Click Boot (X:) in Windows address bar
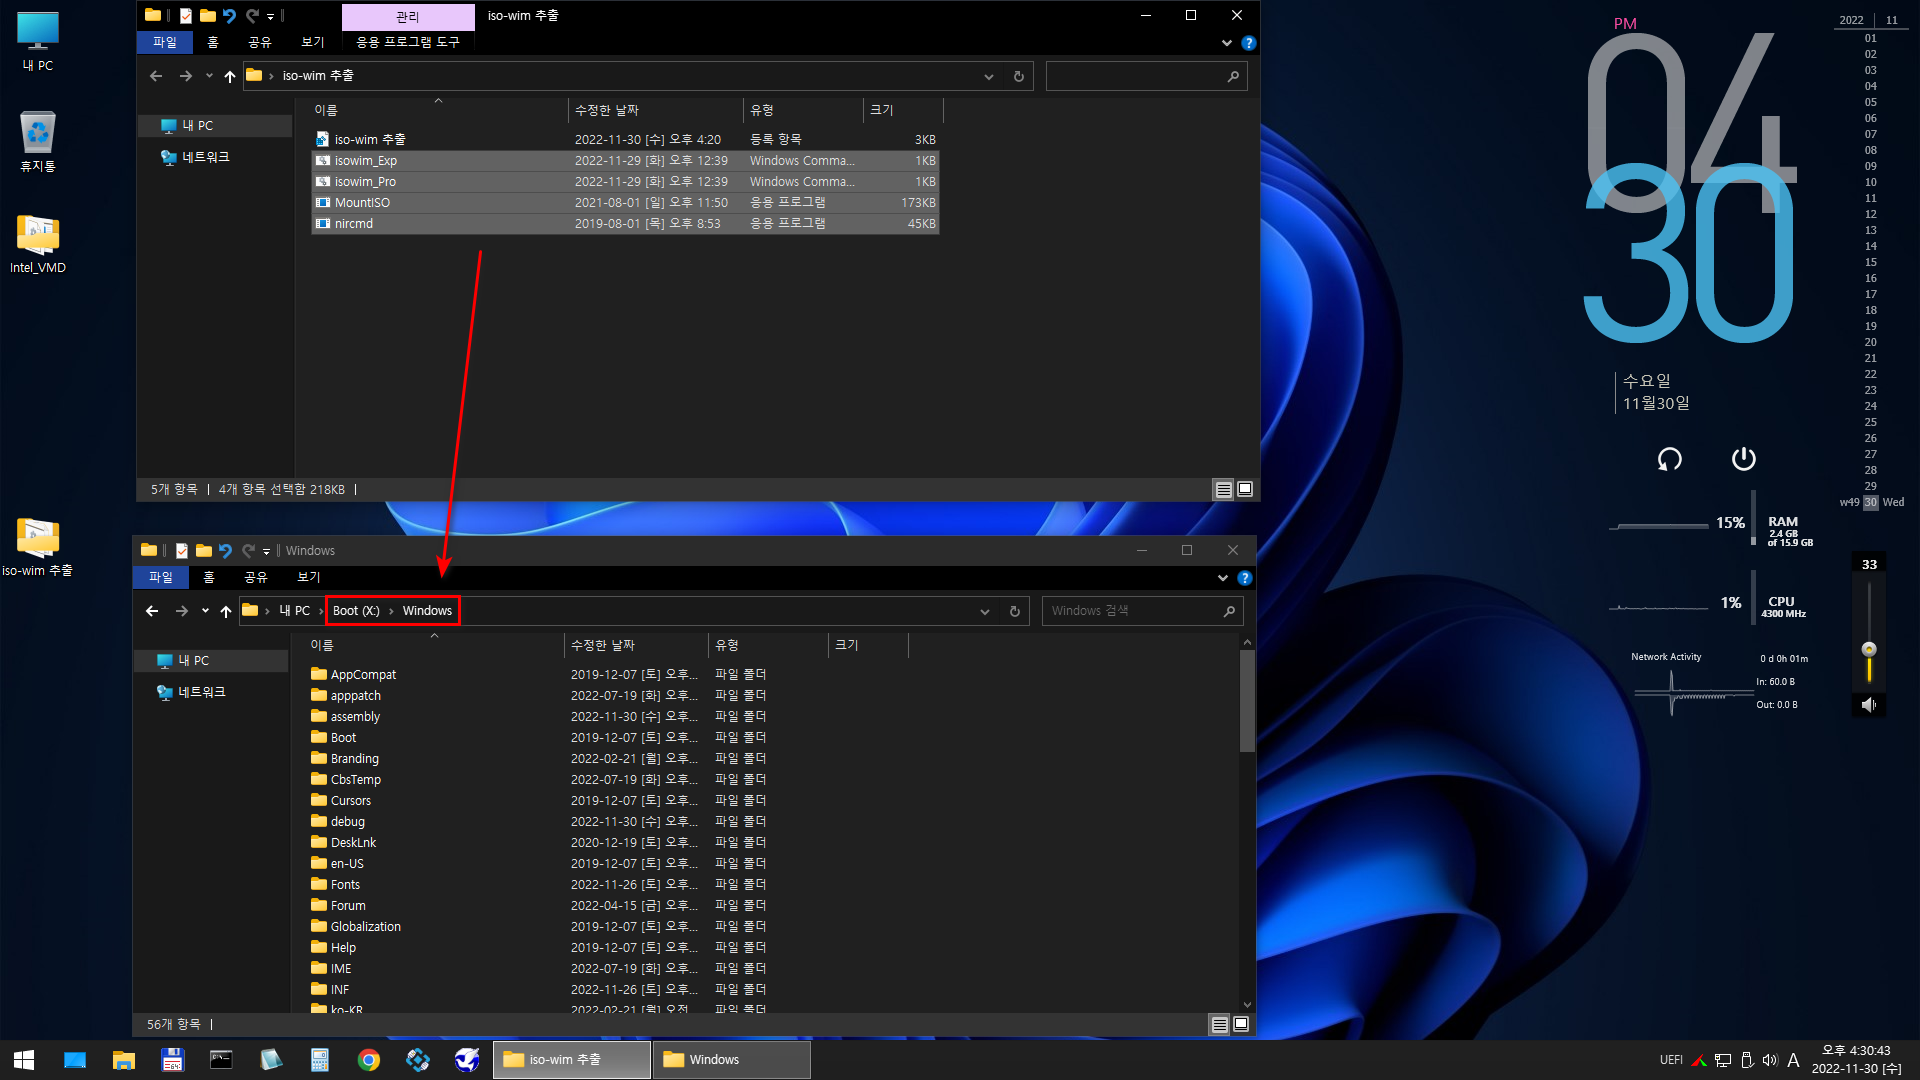1920x1080 pixels. [x=356, y=611]
